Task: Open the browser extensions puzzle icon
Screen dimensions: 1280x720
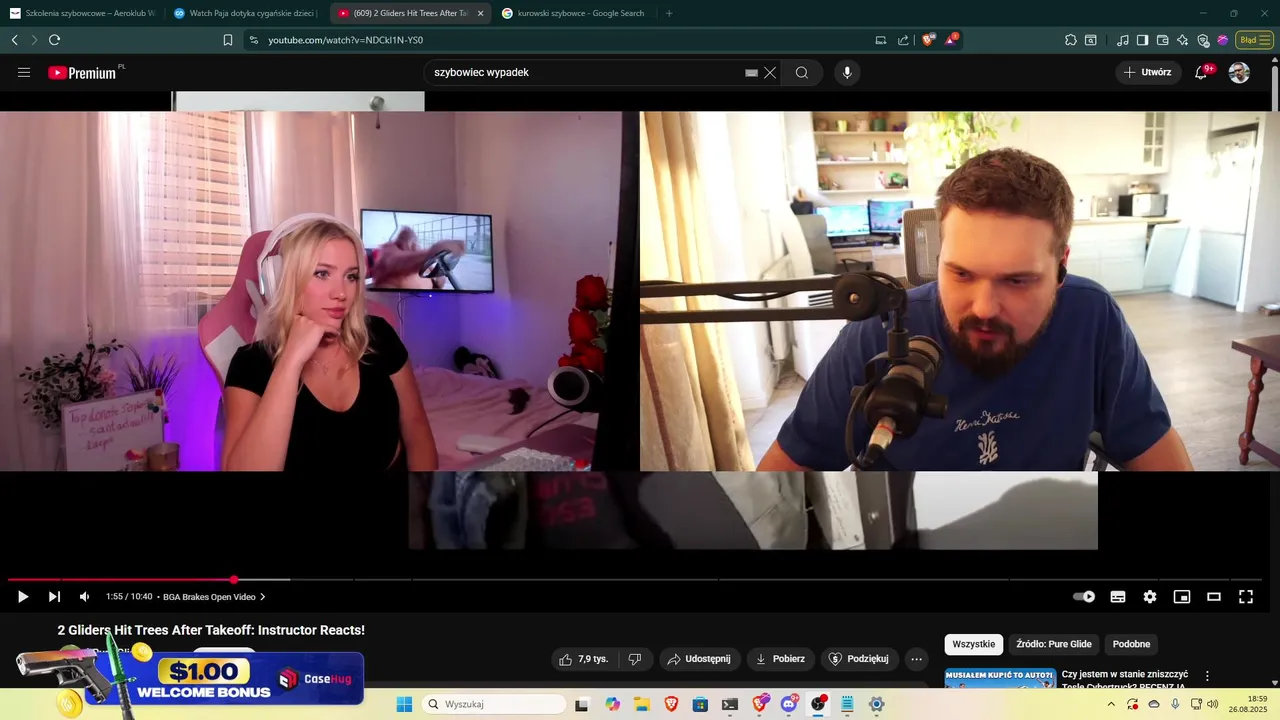Action: [1071, 40]
